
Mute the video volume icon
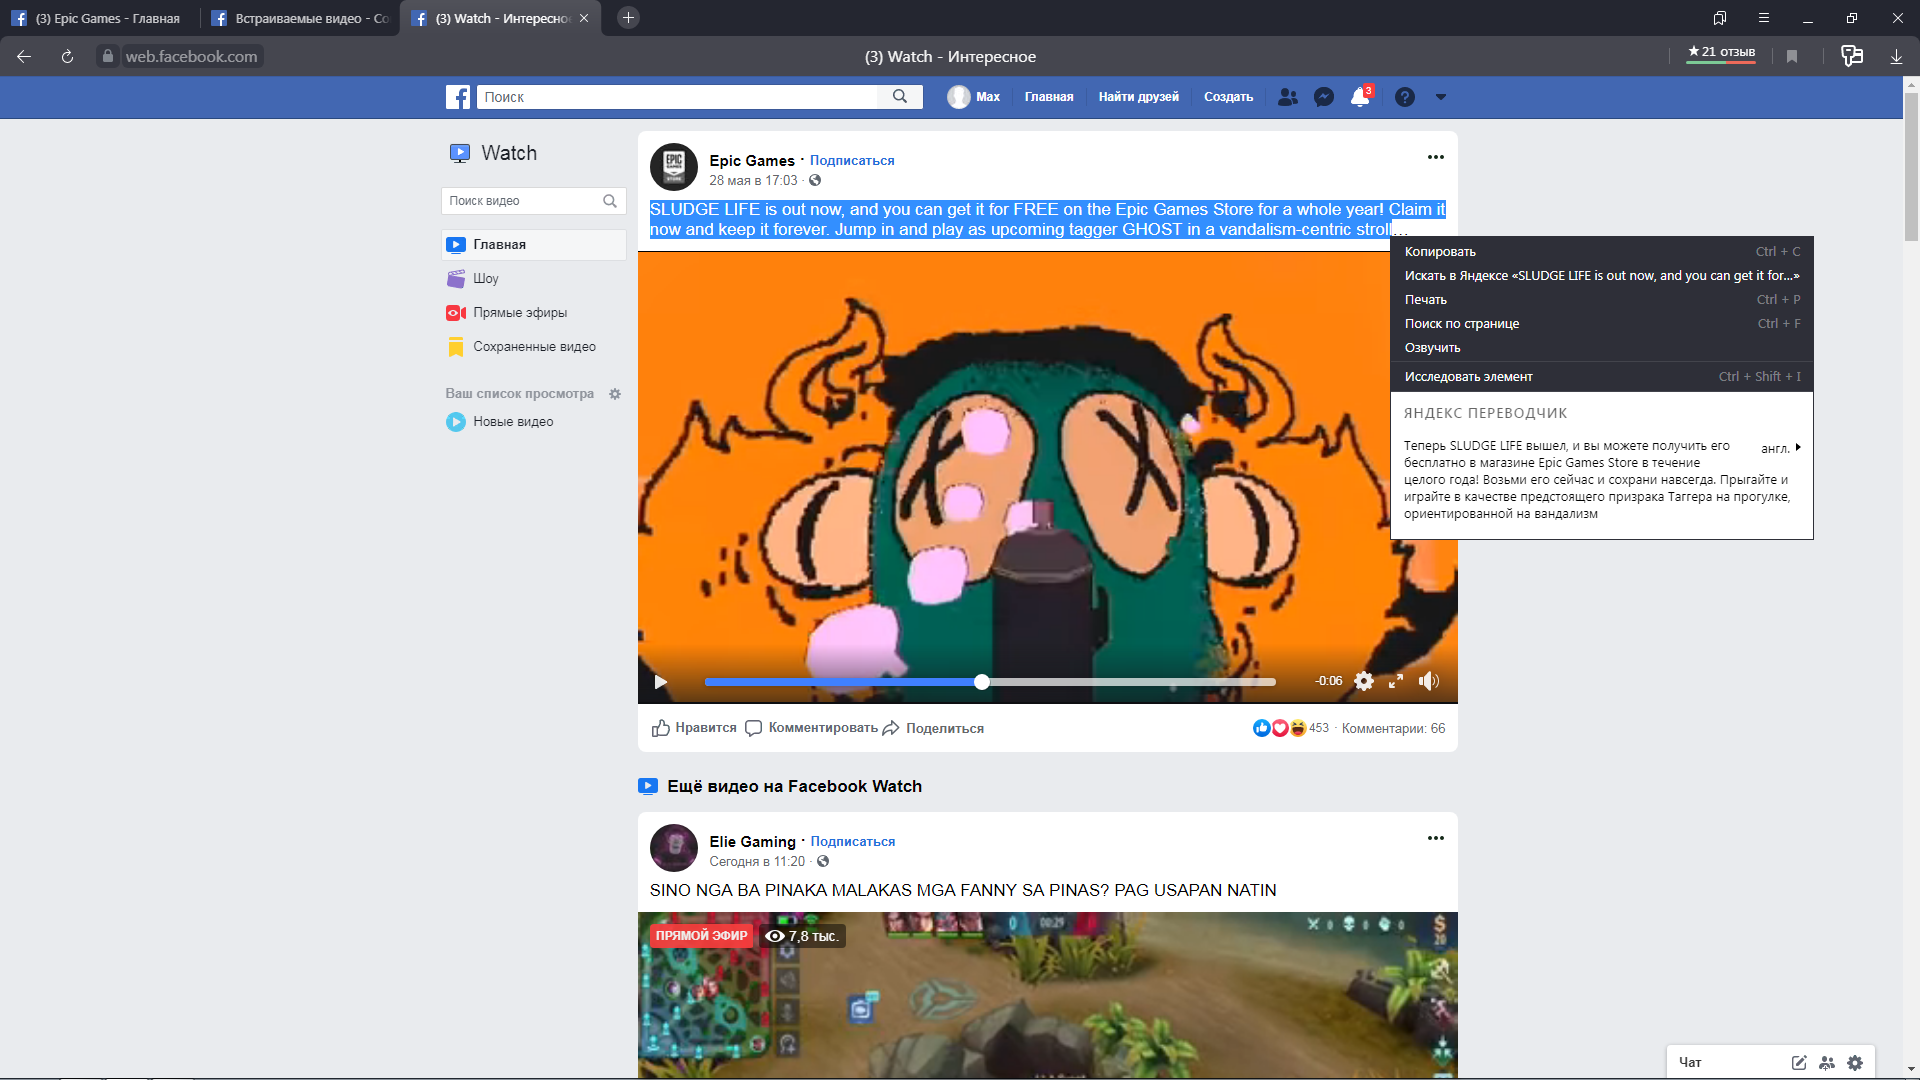(x=1429, y=681)
